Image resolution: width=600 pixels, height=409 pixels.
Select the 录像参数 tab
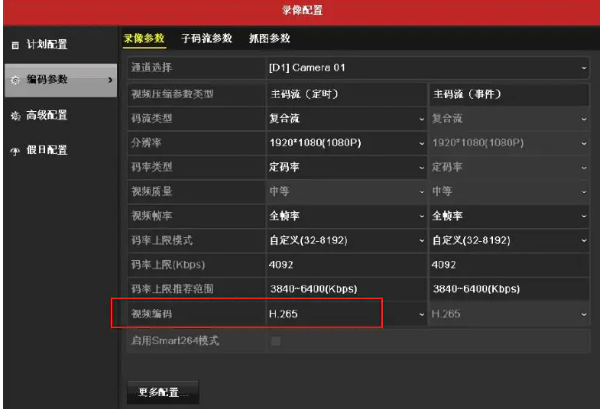143,39
